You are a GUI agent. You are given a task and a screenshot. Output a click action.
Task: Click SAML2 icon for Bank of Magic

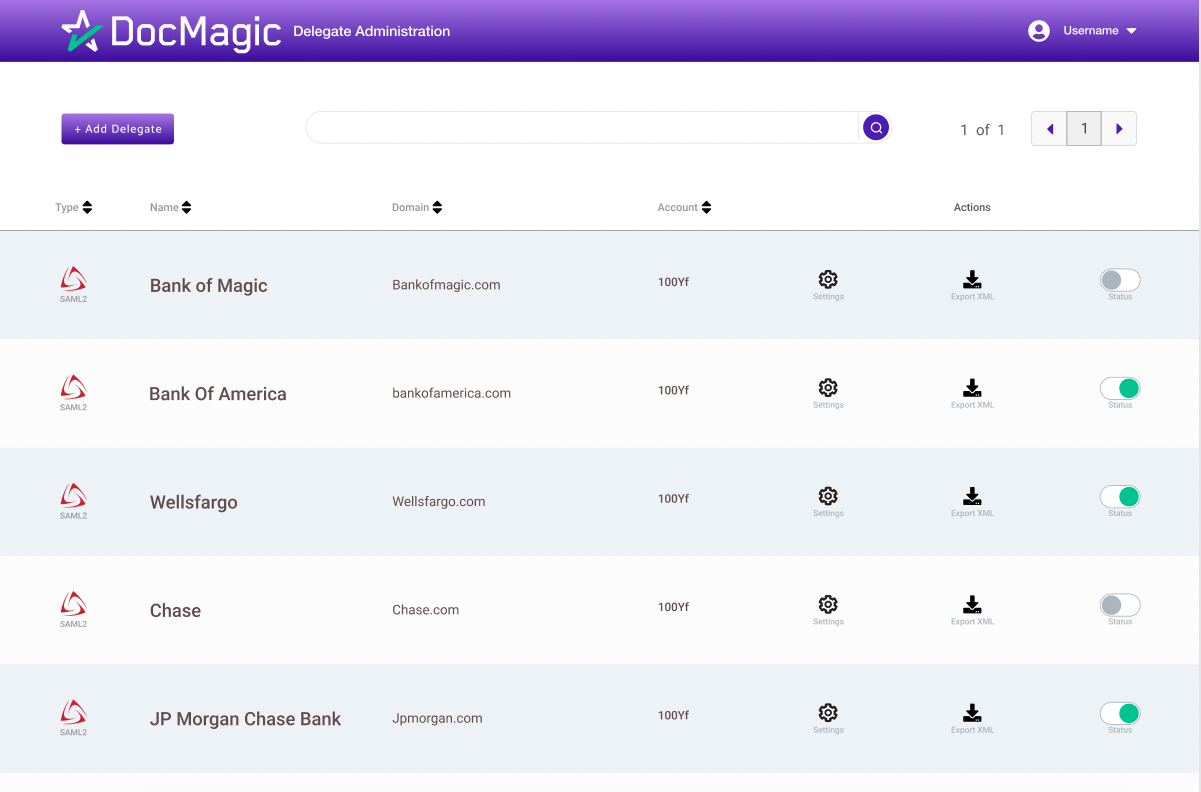tap(73, 279)
